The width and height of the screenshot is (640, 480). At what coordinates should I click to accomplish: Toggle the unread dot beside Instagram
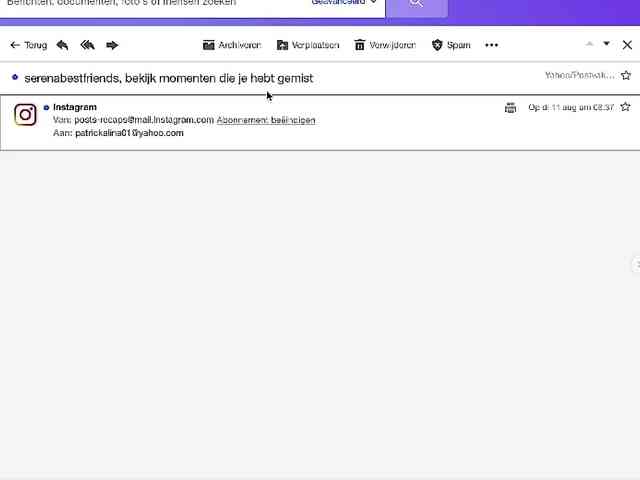coord(46,107)
